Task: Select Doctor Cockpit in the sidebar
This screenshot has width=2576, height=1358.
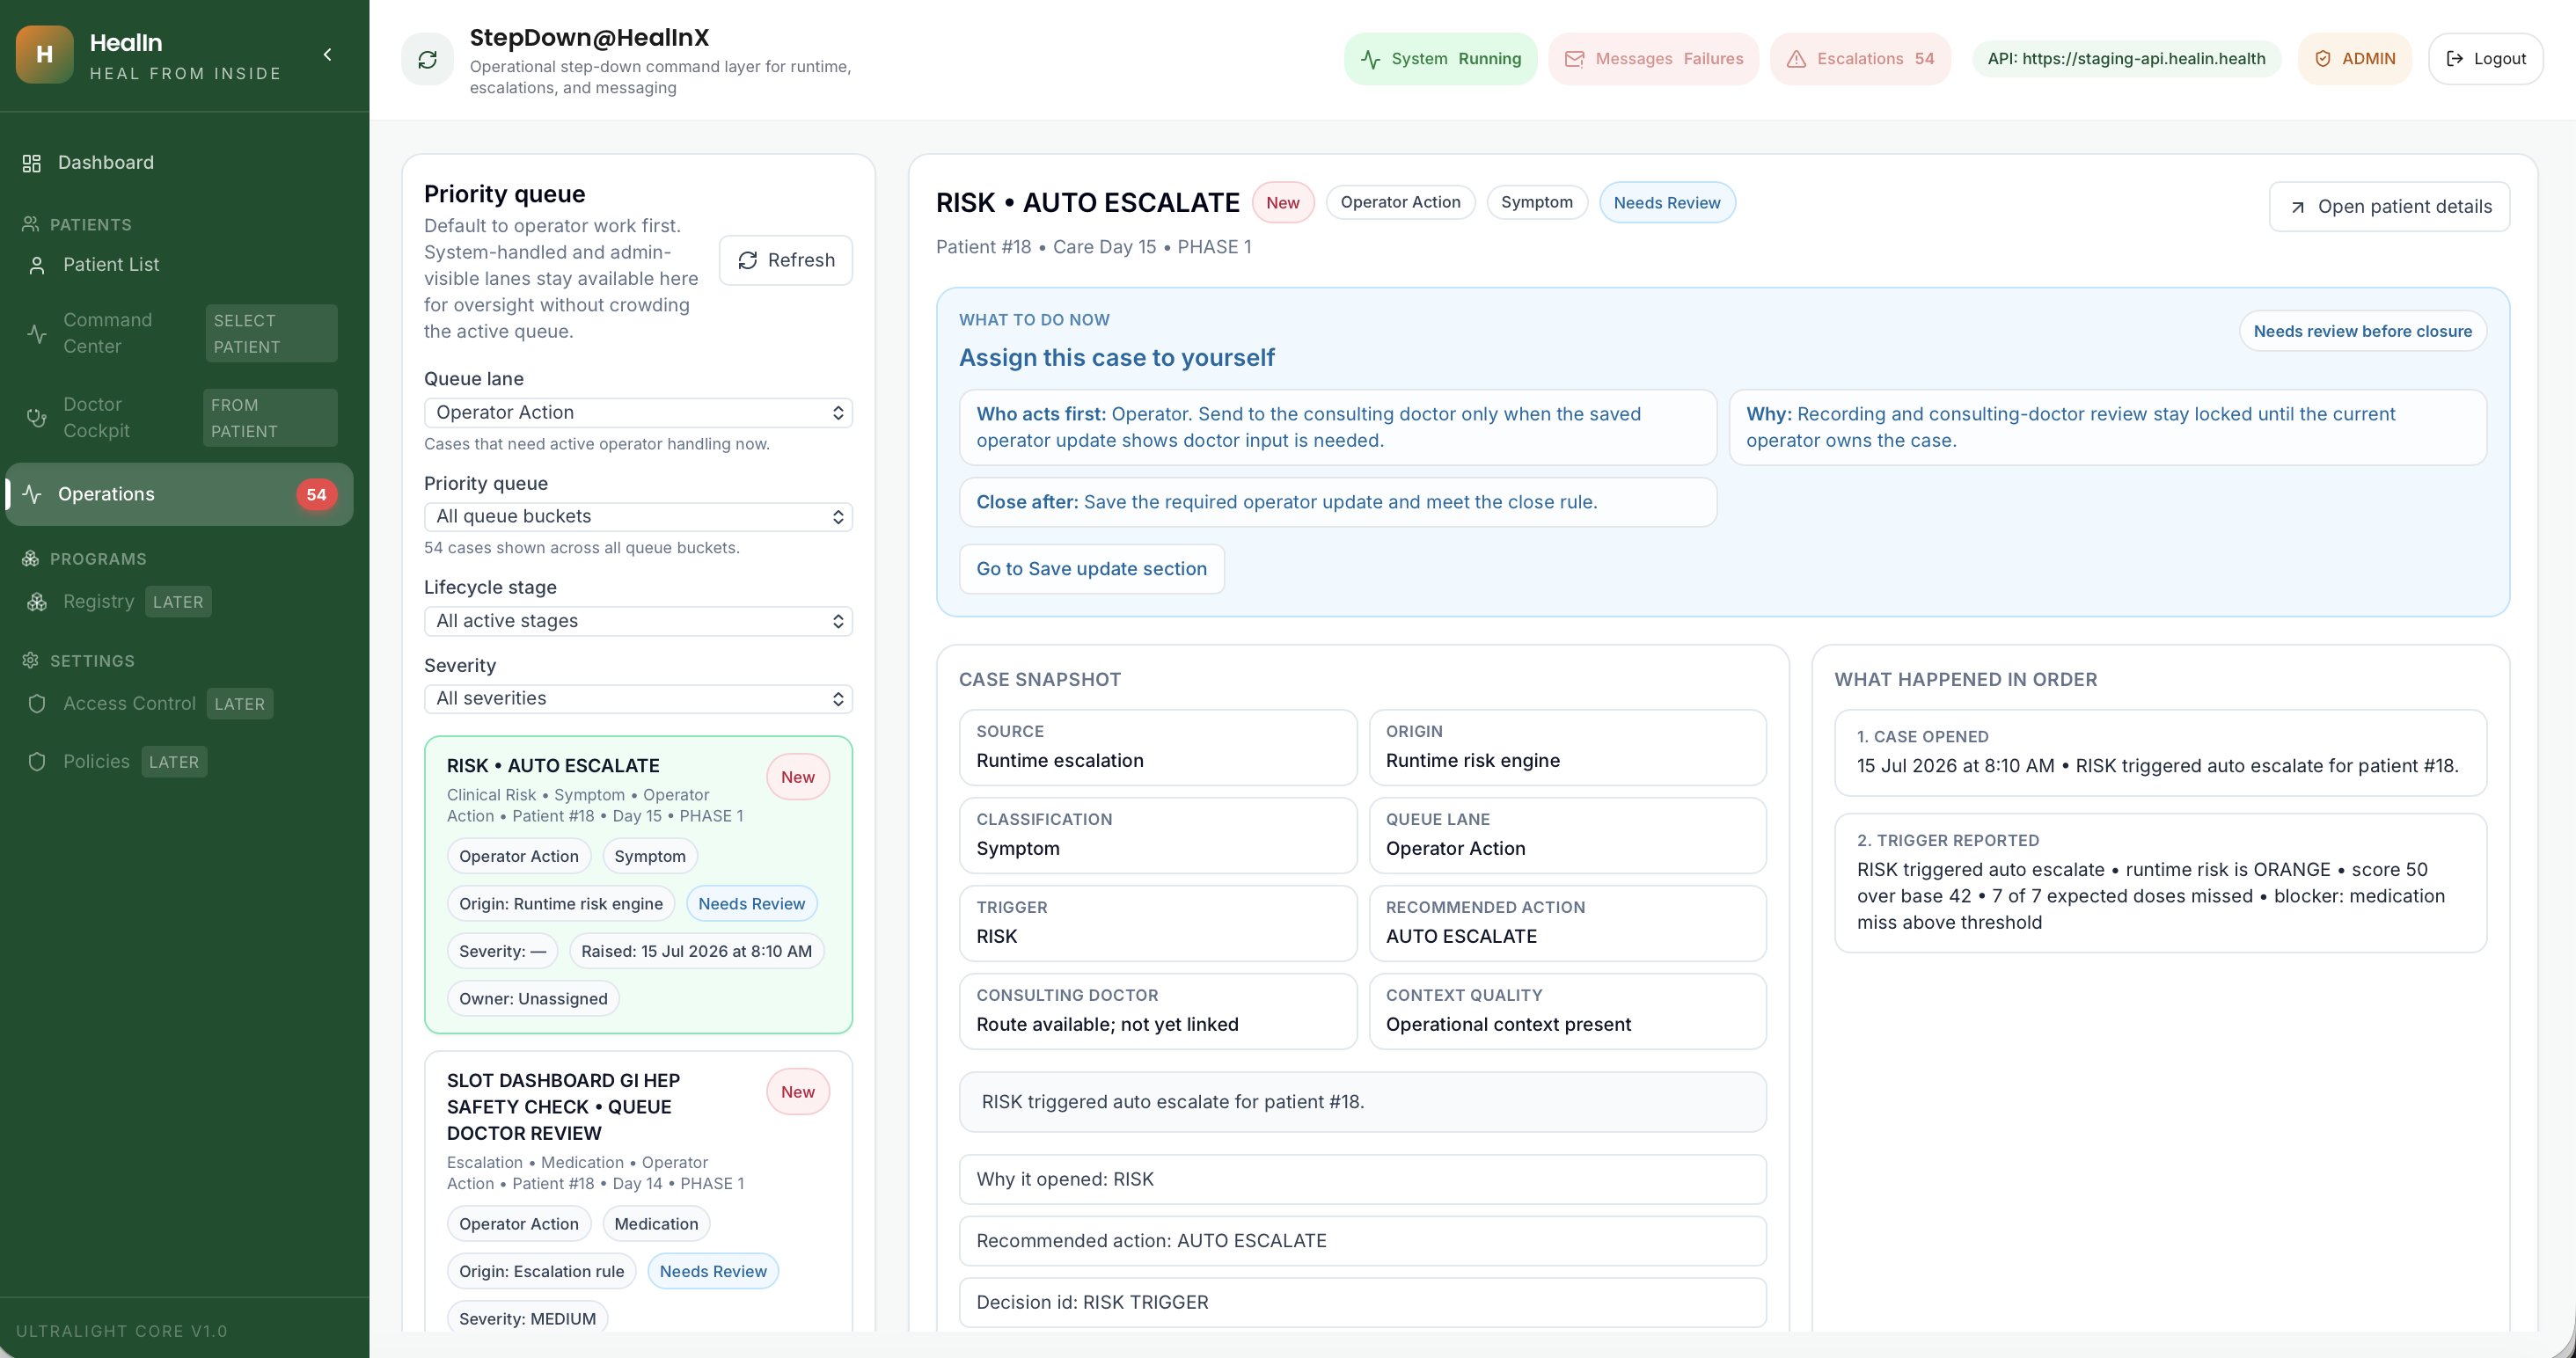Action: coord(180,418)
